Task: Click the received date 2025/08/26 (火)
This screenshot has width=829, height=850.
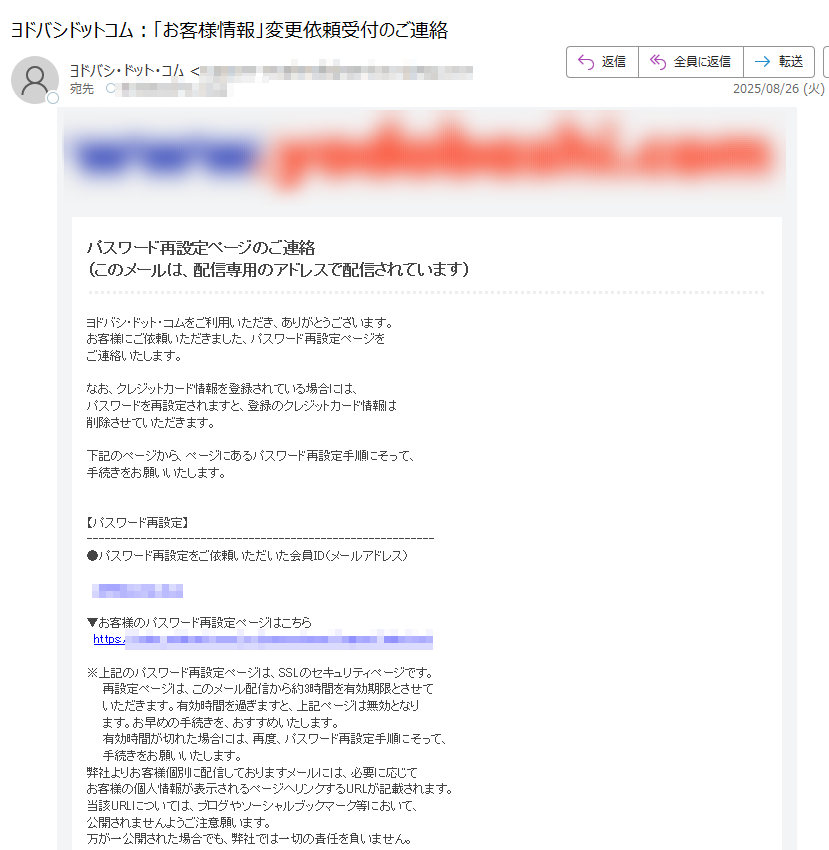Action: click(779, 89)
